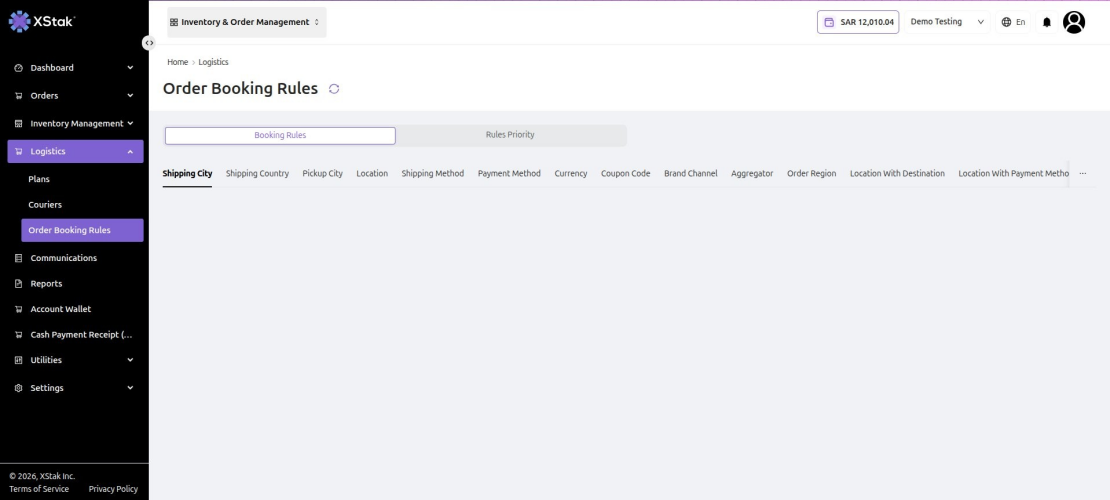This screenshot has width=1110, height=500.
Task: Switch to the Shipping Country tab
Action: point(257,174)
